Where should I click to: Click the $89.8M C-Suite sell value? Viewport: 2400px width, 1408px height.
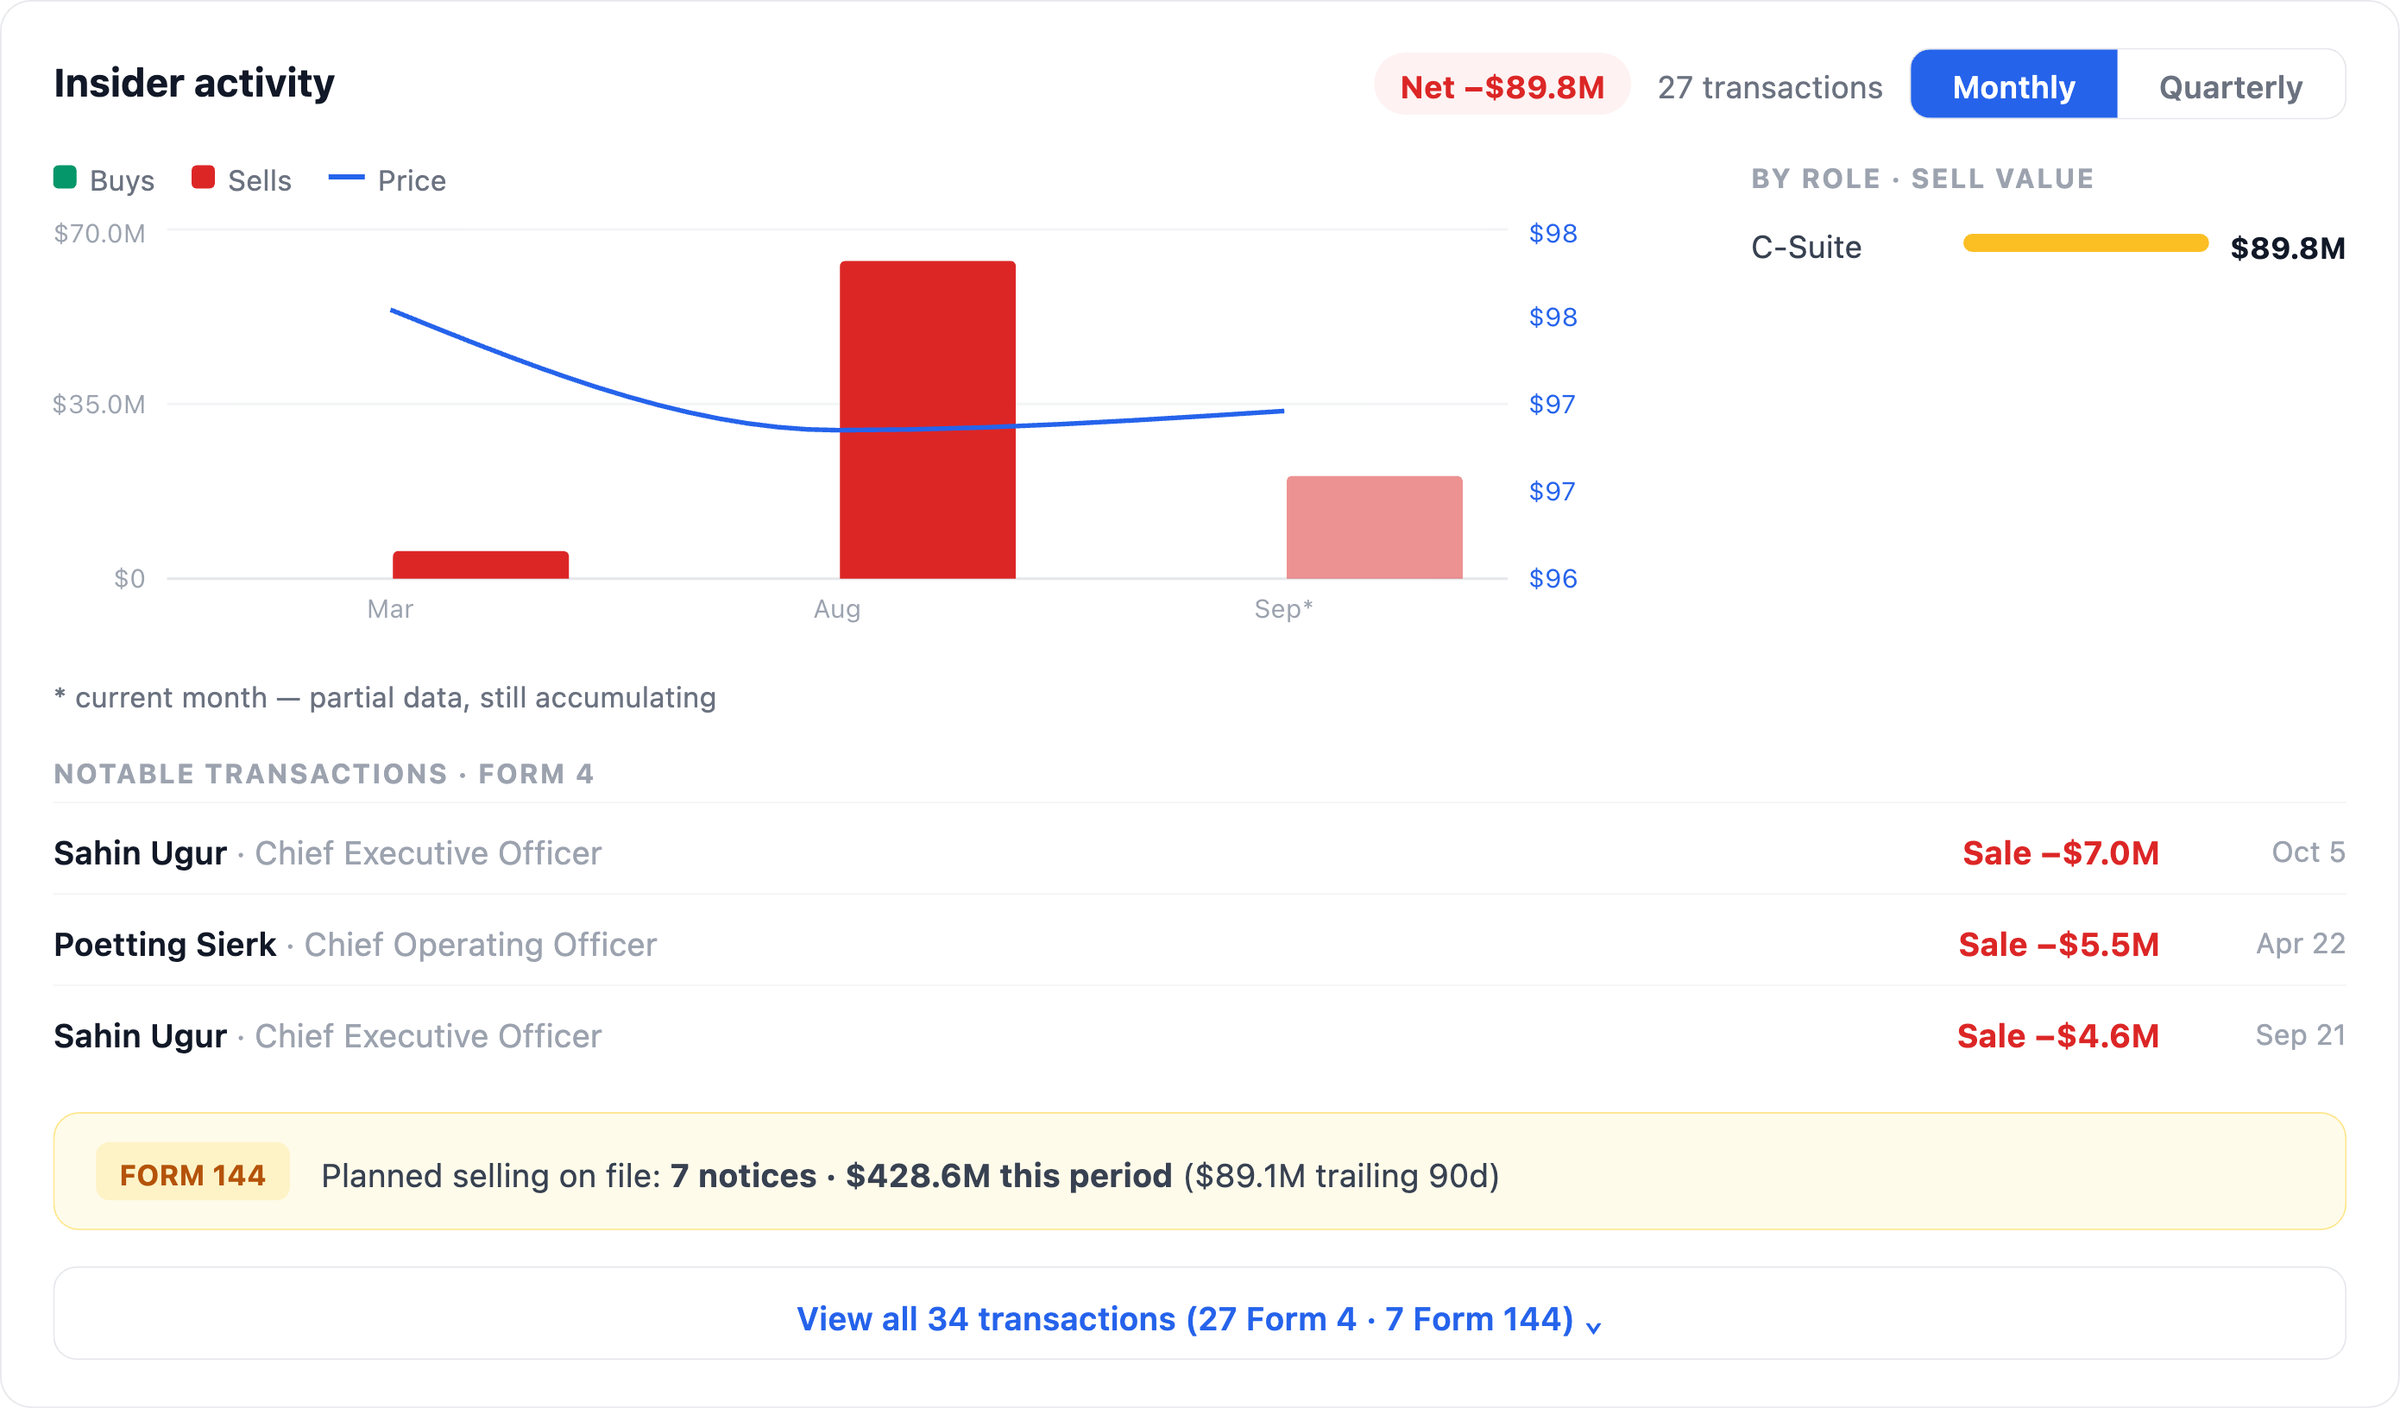[x=2288, y=248]
